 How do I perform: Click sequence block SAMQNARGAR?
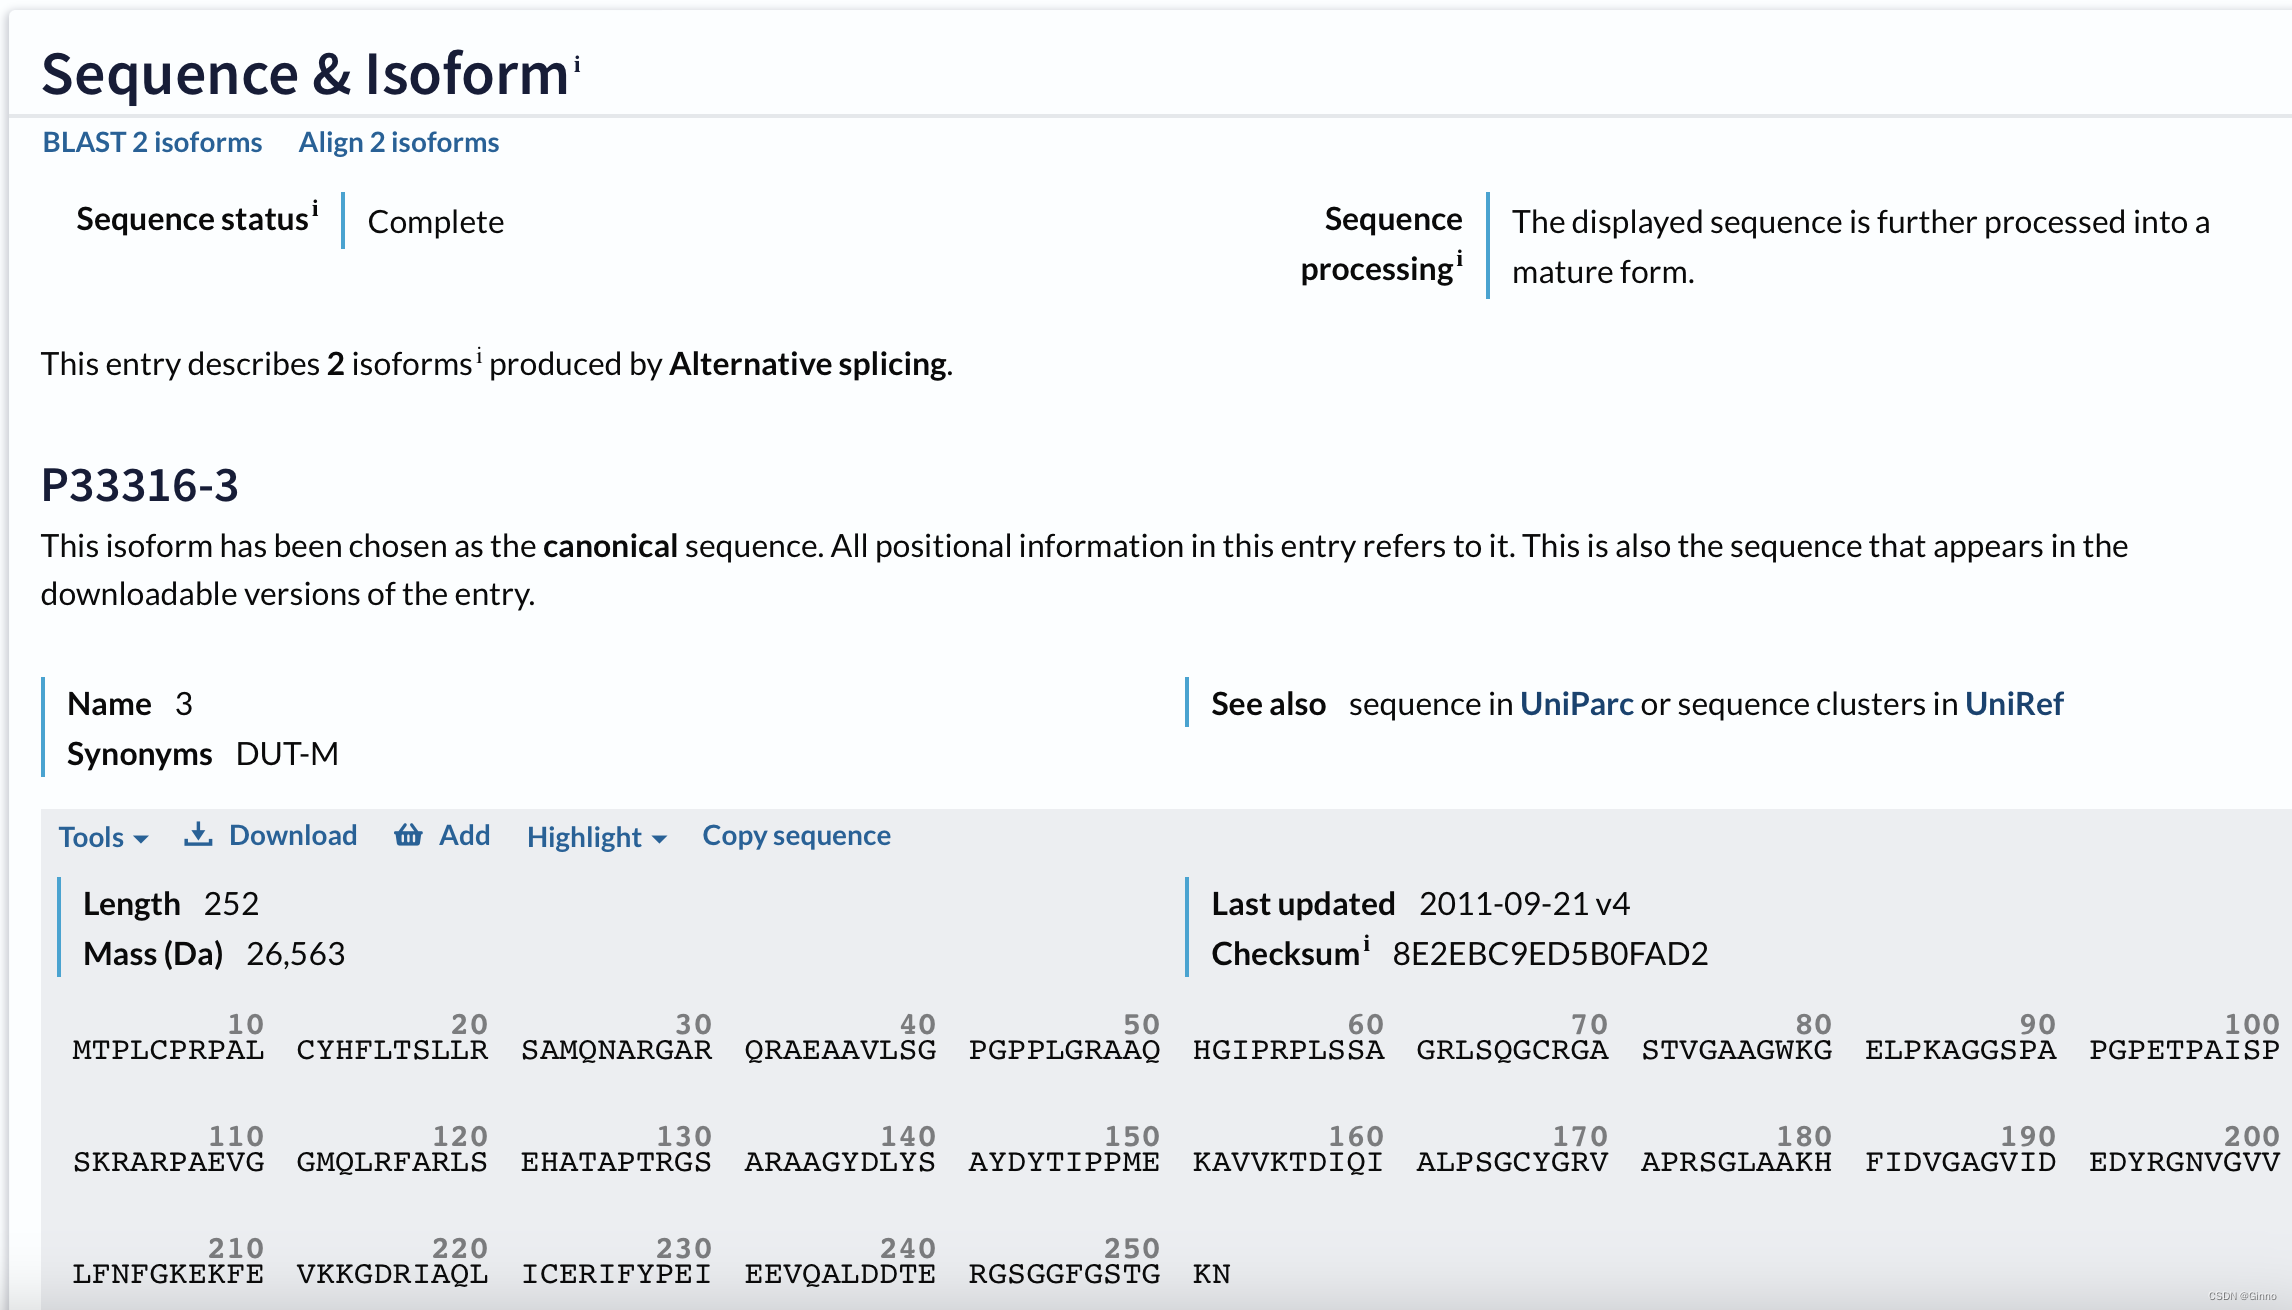tap(616, 1050)
